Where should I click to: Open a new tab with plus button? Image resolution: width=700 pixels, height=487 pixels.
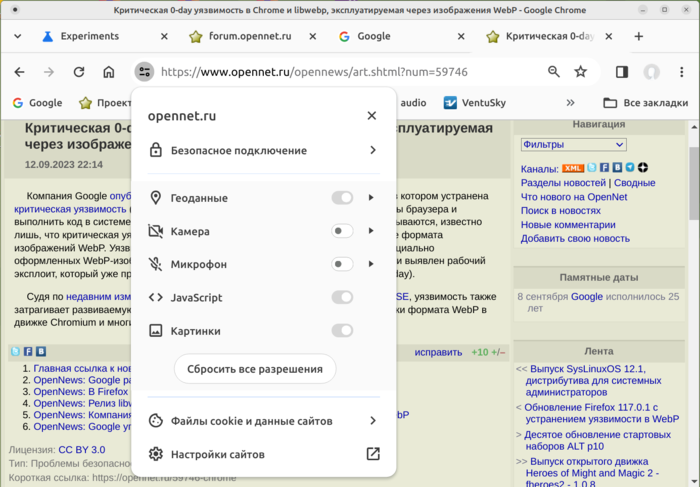point(638,36)
